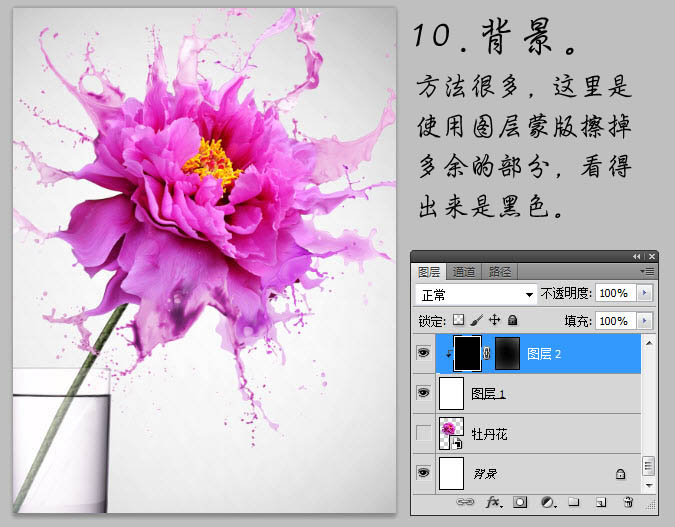Image resolution: width=675 pixels, height=527 pixels.
Task: Click the delete layer trash icon
Action: (628, 501)
